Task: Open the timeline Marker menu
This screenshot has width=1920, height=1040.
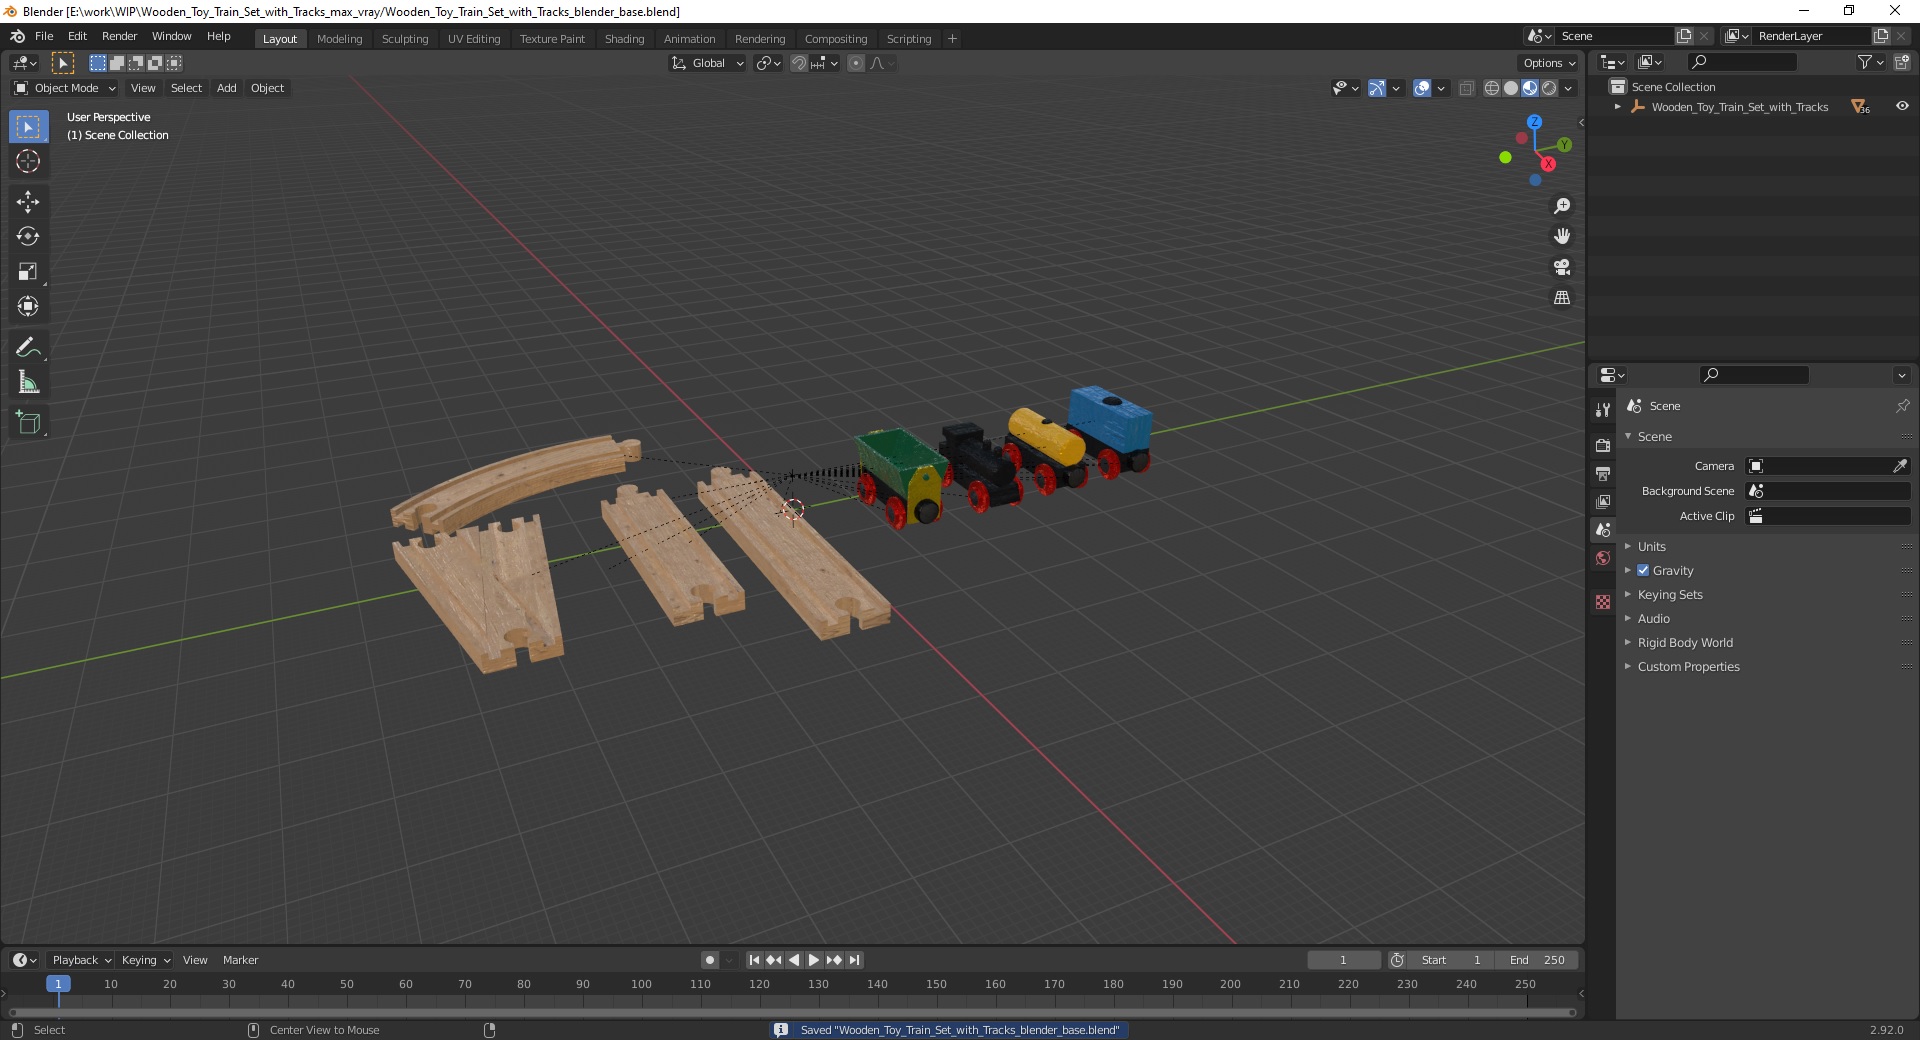Action: pos(240,960)
